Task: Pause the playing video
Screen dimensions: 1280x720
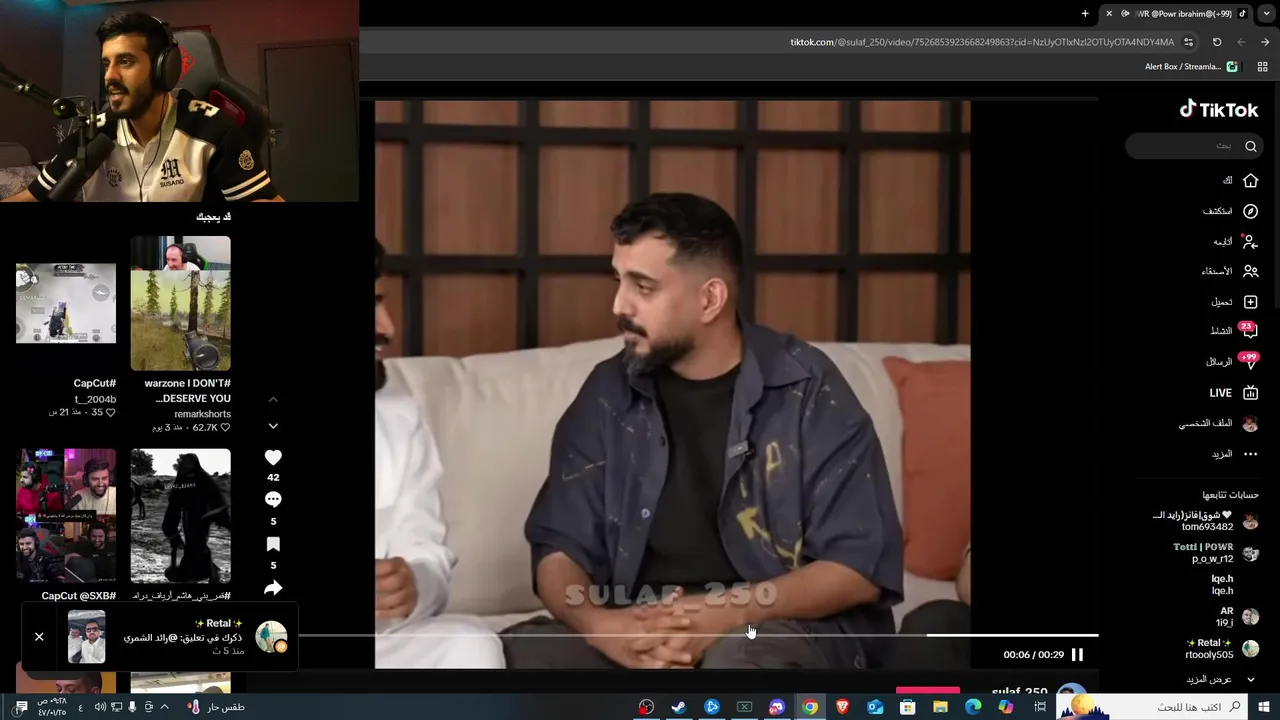Action: point(1077,655)
